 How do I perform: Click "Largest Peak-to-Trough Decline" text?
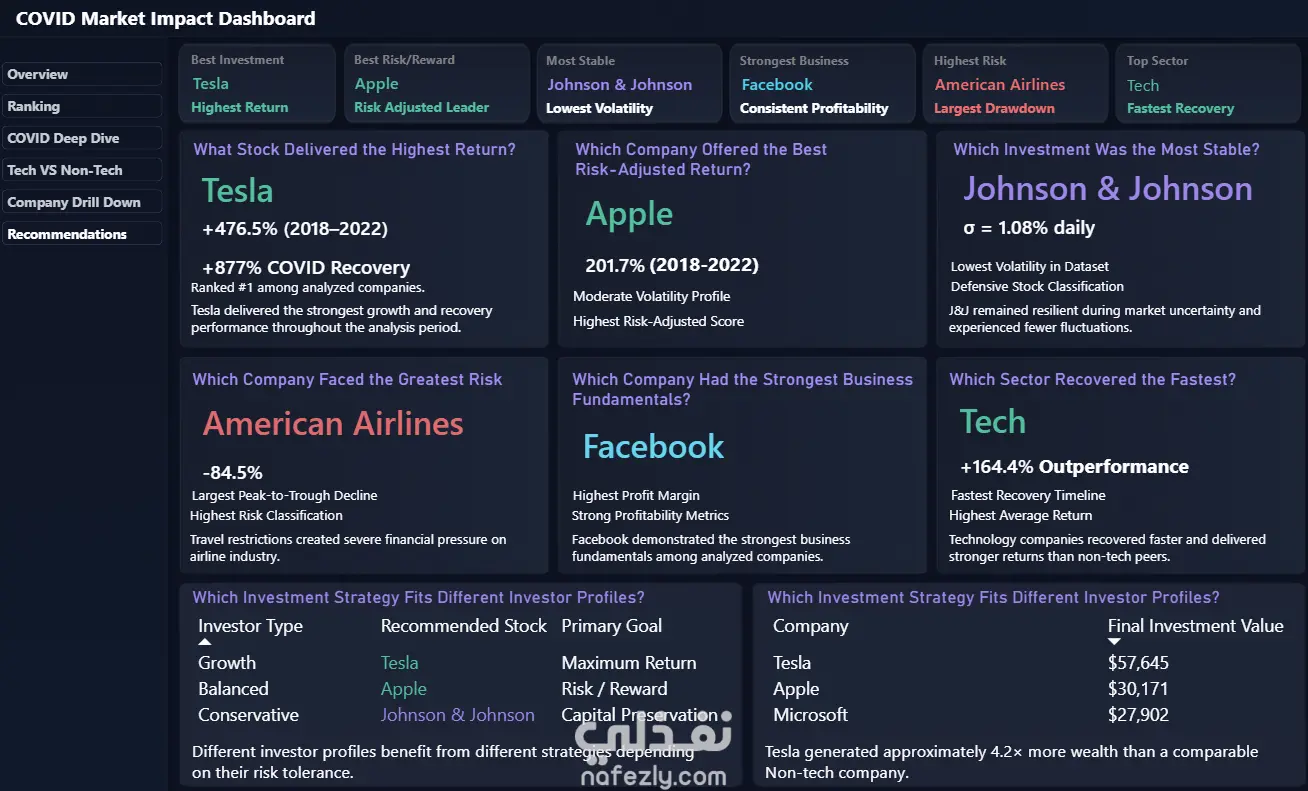tap(284, 496)
